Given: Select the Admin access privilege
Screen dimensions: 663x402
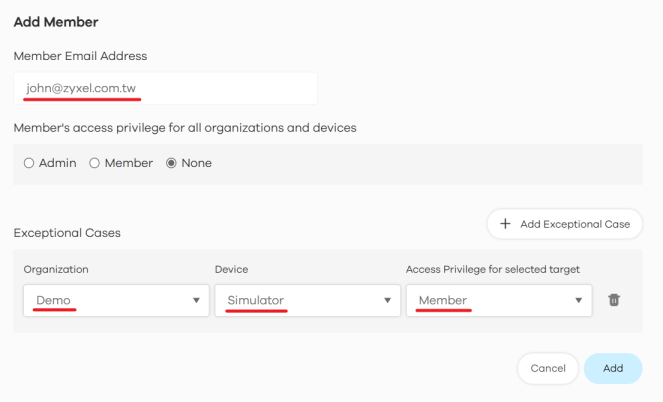Looking at the screenshot, I should click(29, 163).
